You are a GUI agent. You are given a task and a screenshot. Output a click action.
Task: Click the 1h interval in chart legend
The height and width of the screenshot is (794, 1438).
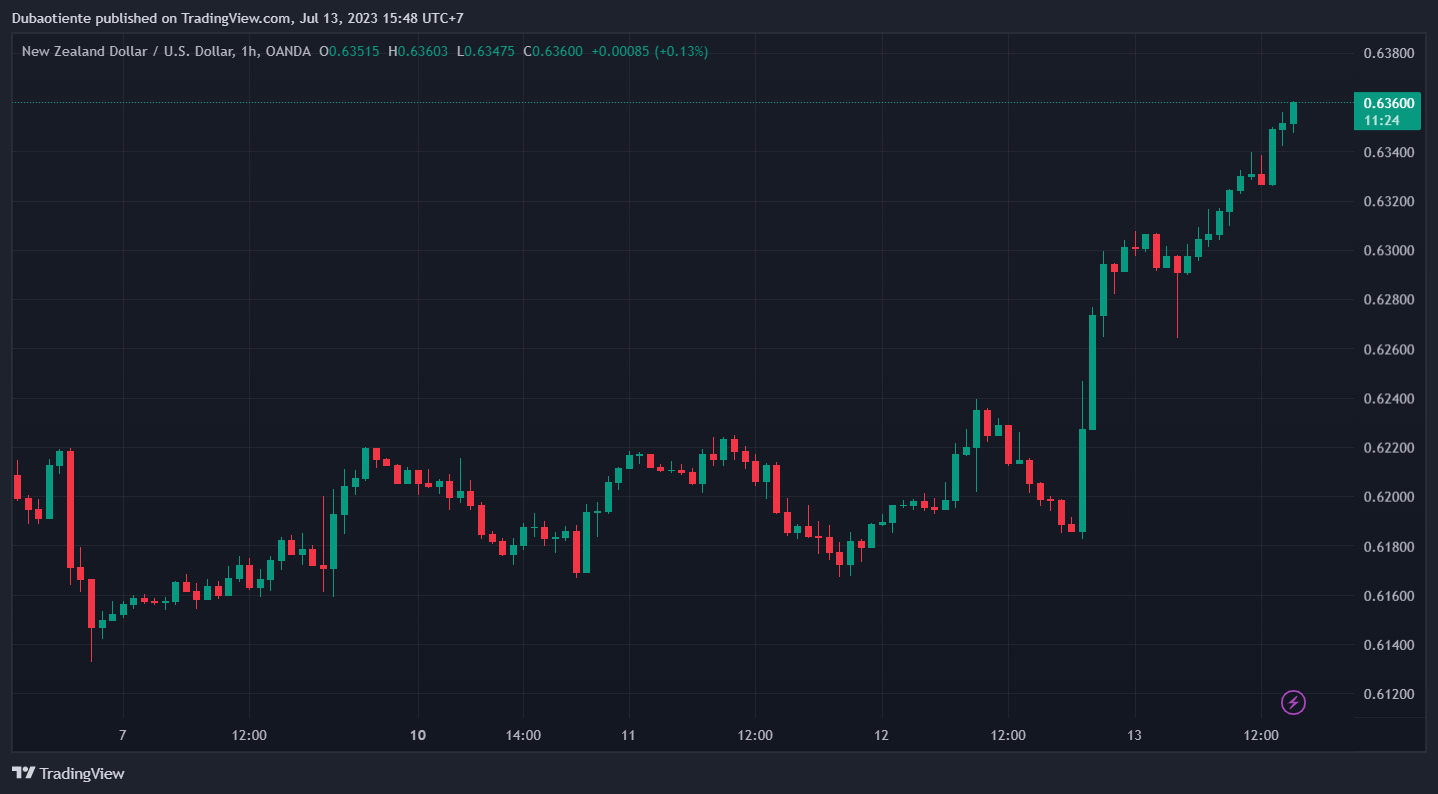(247, 51)
